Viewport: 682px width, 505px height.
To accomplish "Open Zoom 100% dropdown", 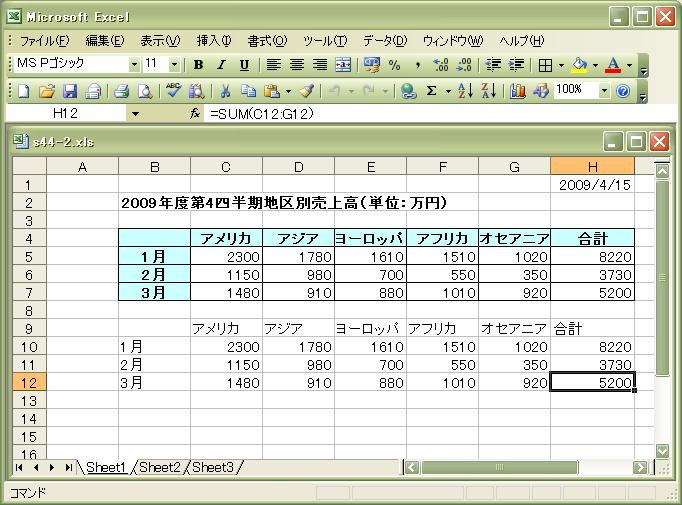I will [x=604, y=90].
